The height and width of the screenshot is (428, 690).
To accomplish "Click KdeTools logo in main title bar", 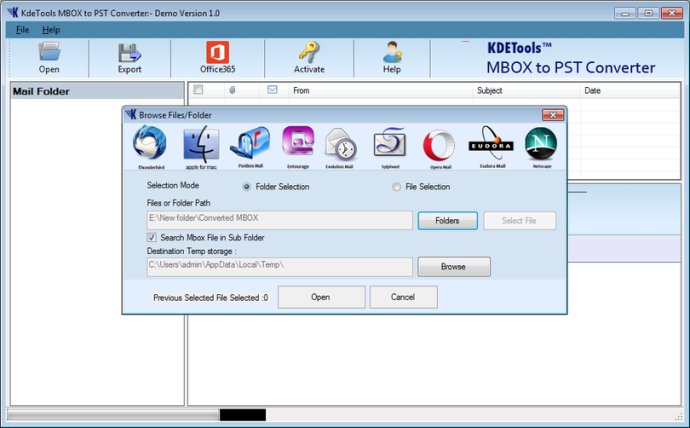I will (x=13, y=12).
